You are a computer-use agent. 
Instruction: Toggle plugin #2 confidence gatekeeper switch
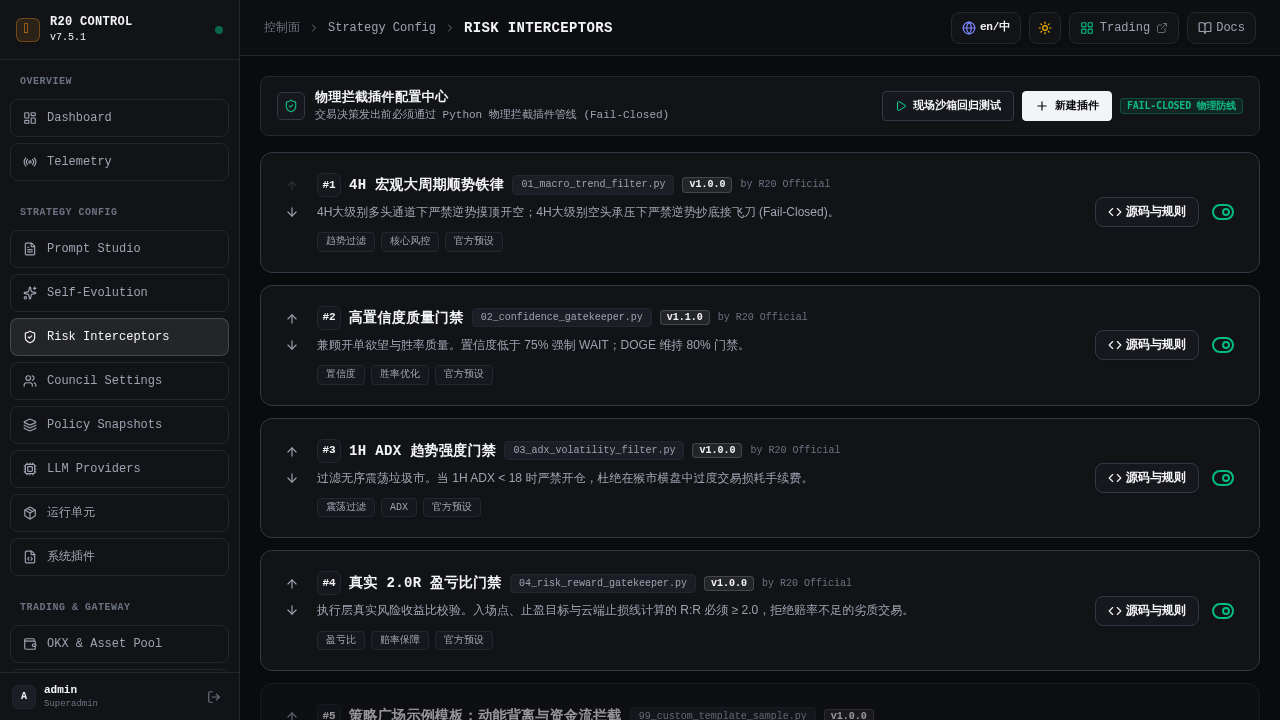[1223, 345]
